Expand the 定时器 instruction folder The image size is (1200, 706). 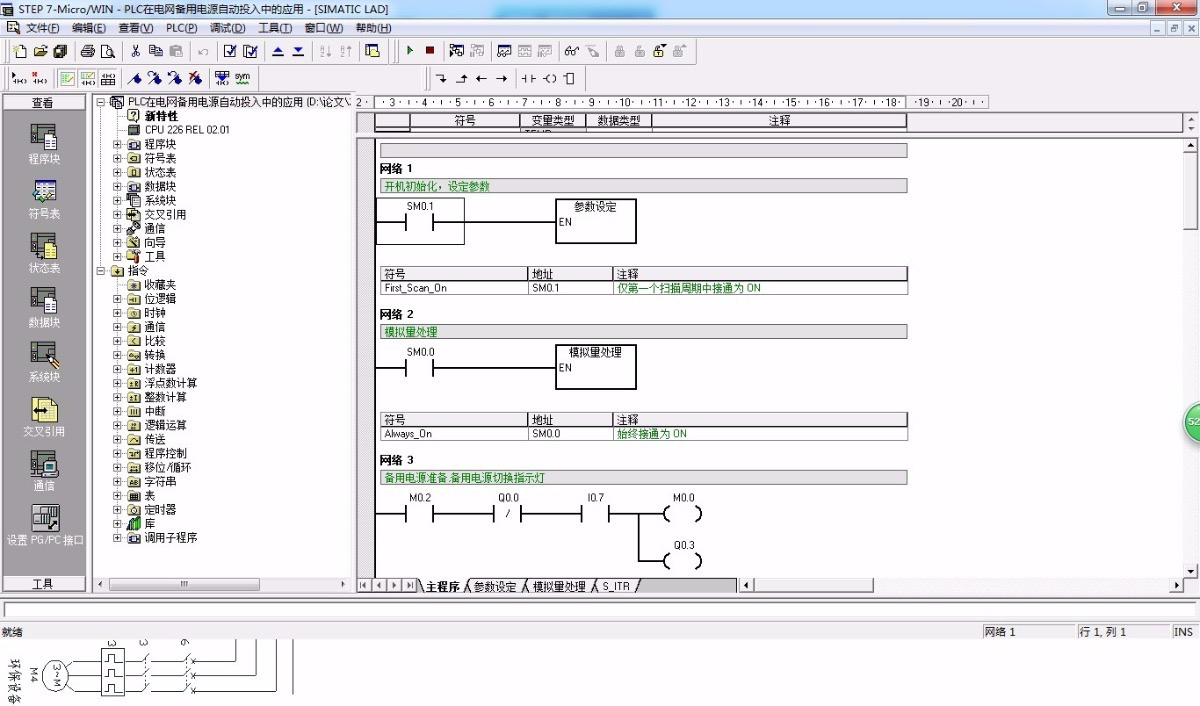coord(117,509)
